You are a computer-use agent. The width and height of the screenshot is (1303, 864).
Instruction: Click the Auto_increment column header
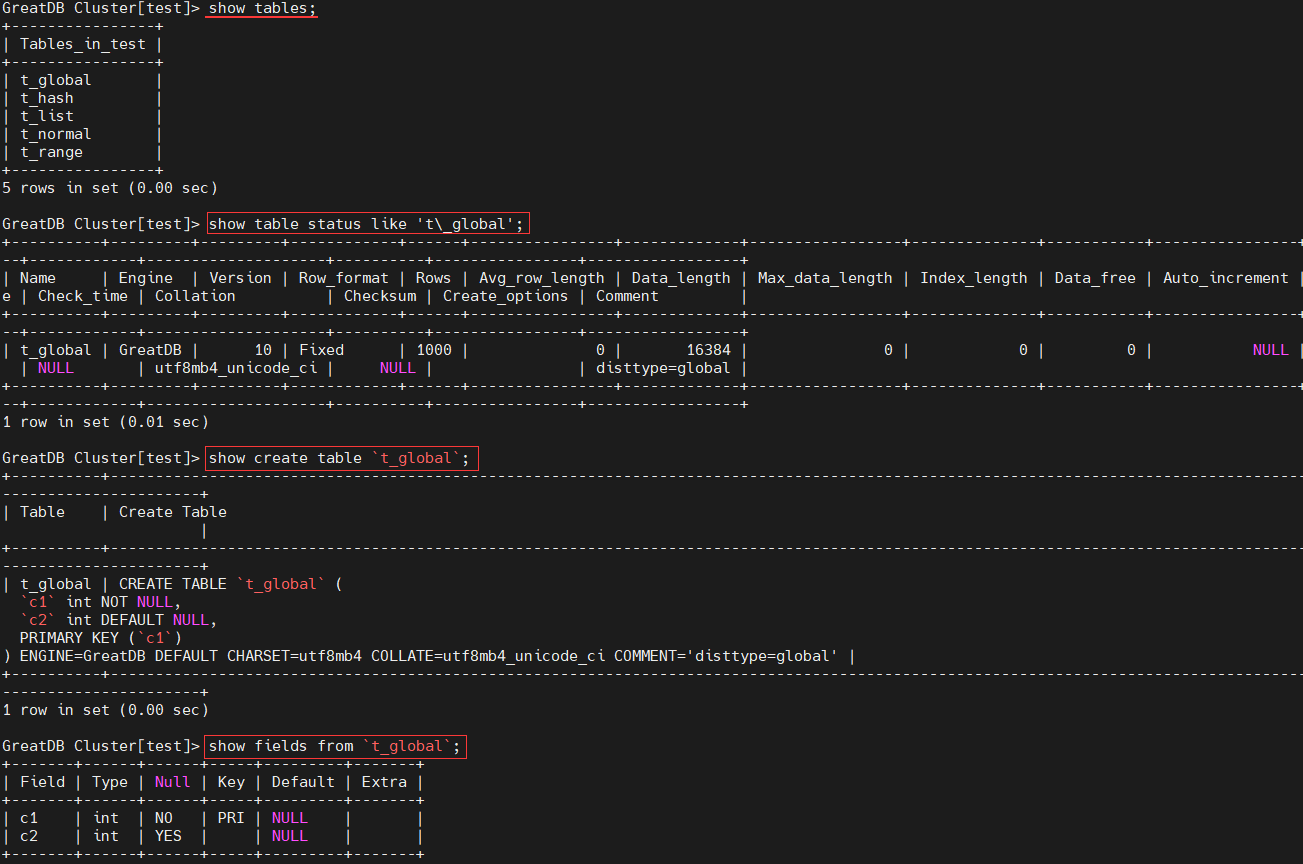pos(1226,278)
